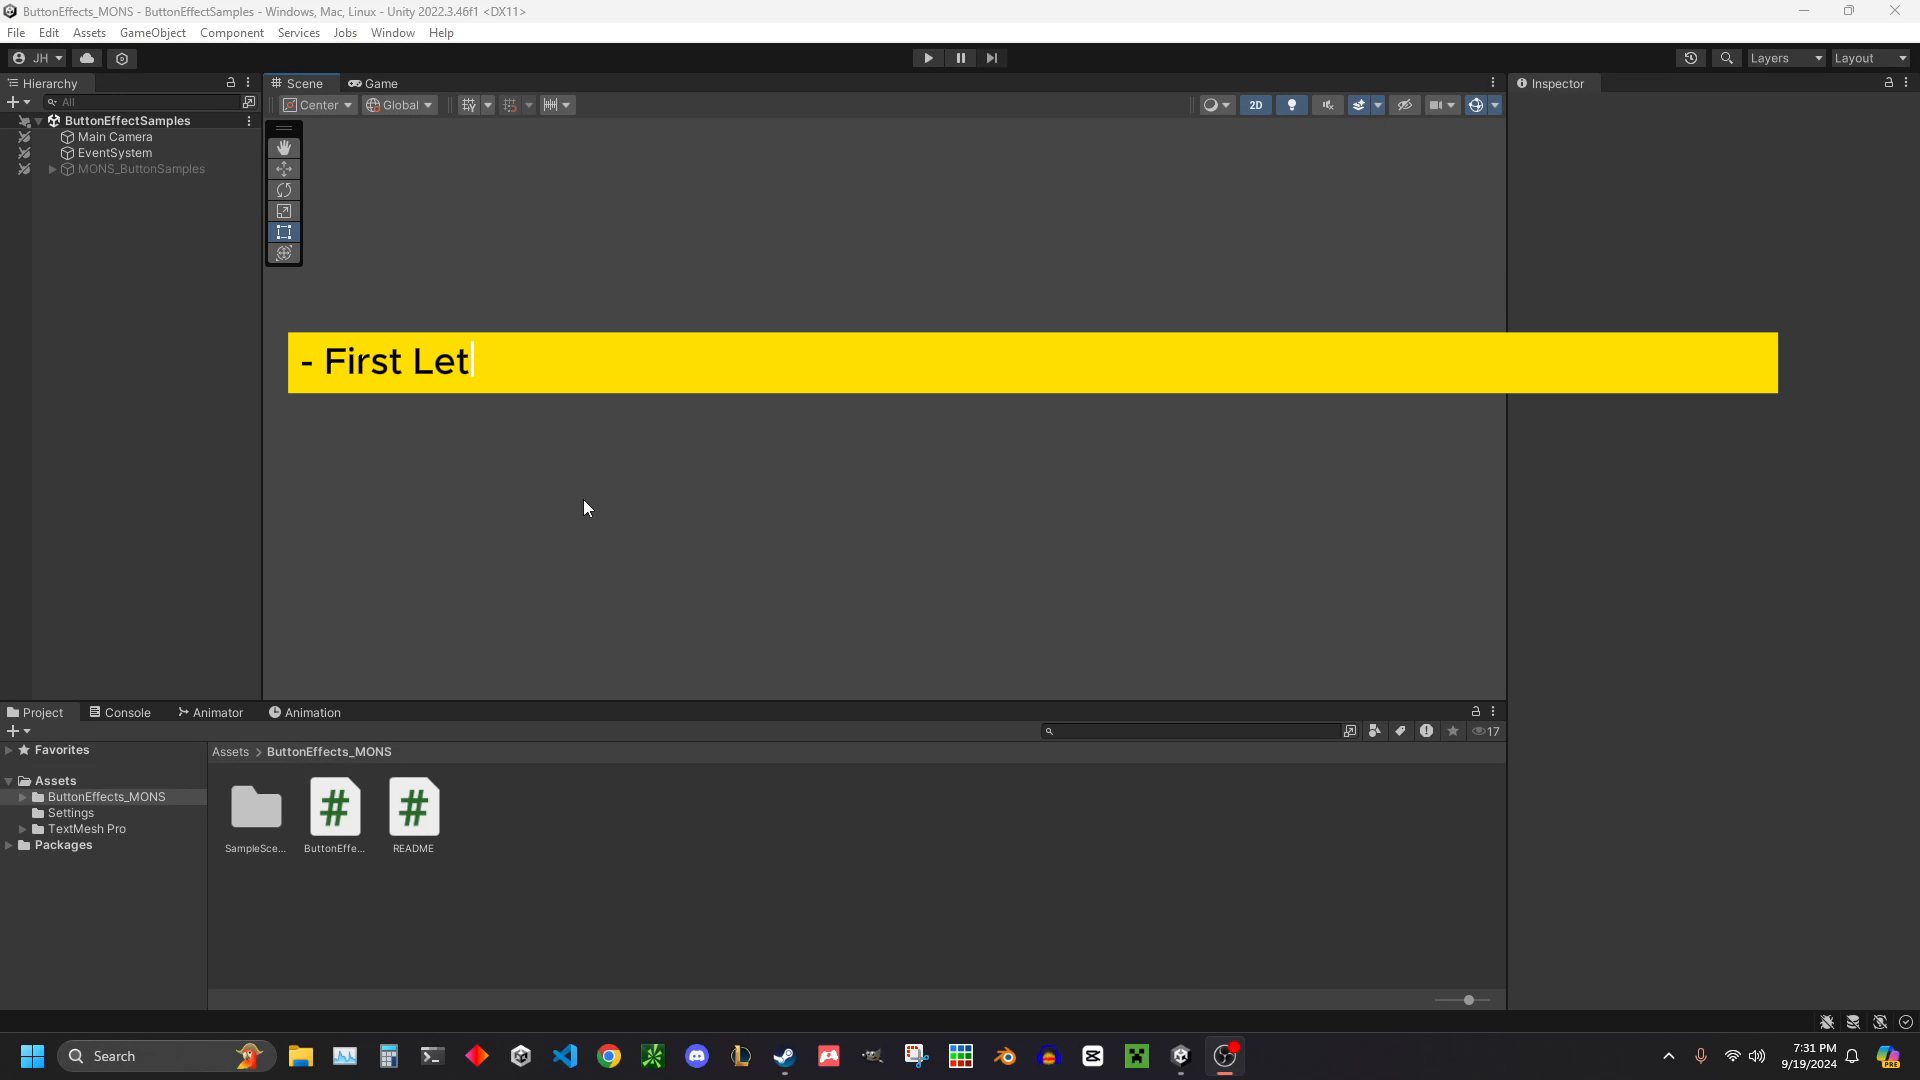Screen dimensions: 1920x1080
Task: Expand the Favorites section
Action: click(9, 750)
